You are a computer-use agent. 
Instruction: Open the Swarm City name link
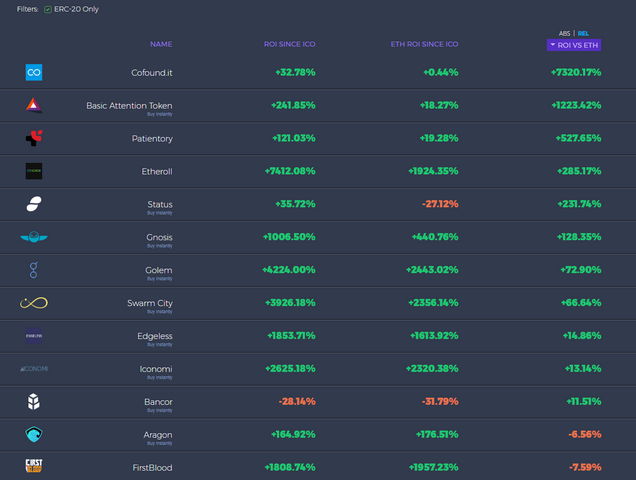150,303
